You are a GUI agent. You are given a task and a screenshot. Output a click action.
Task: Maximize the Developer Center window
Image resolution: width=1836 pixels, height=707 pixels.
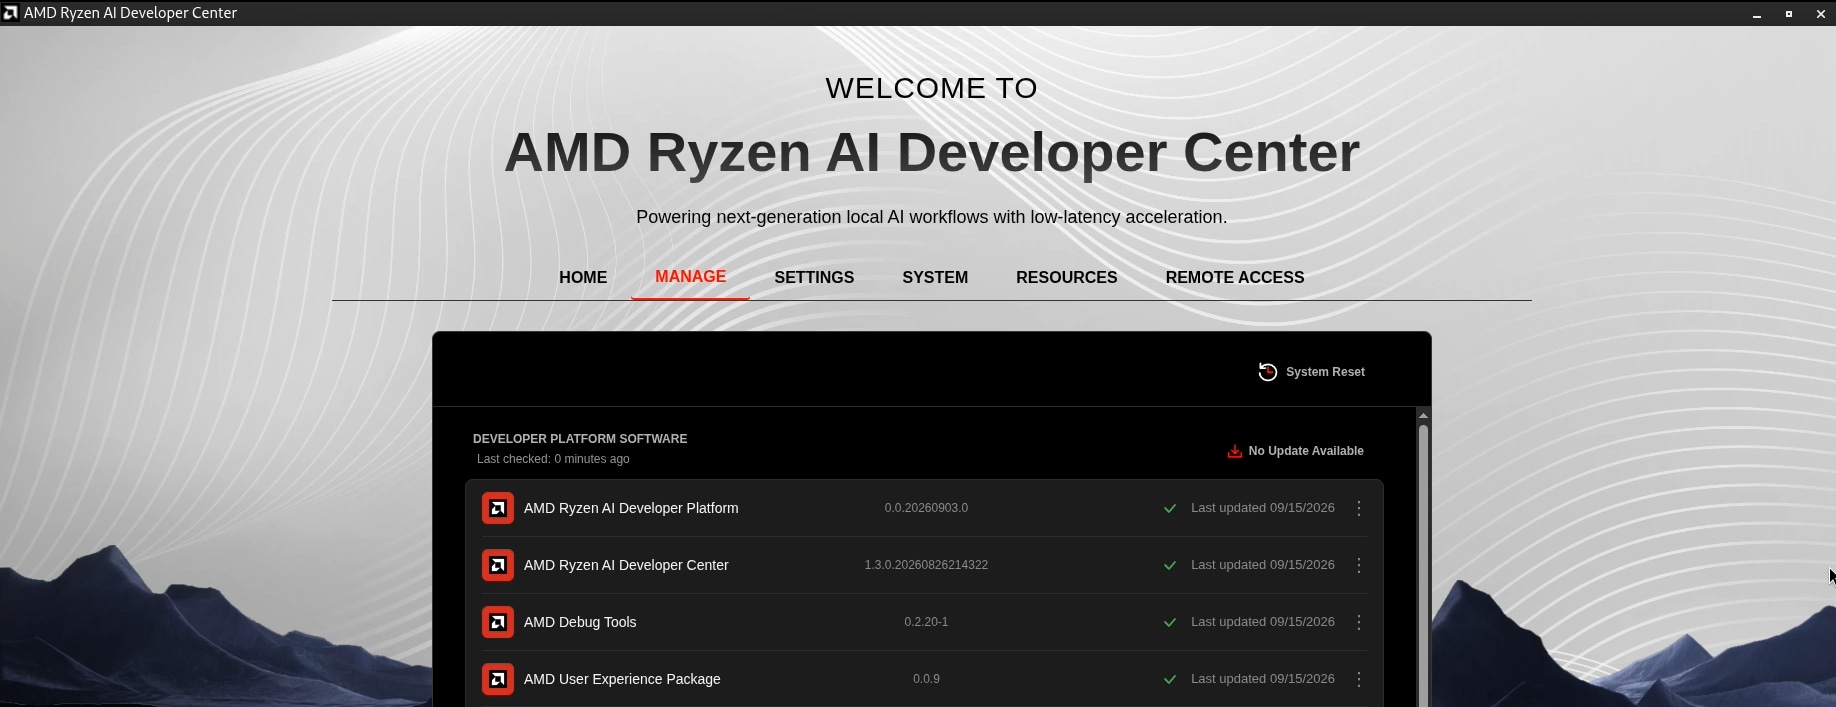[x=1789, y=14]
